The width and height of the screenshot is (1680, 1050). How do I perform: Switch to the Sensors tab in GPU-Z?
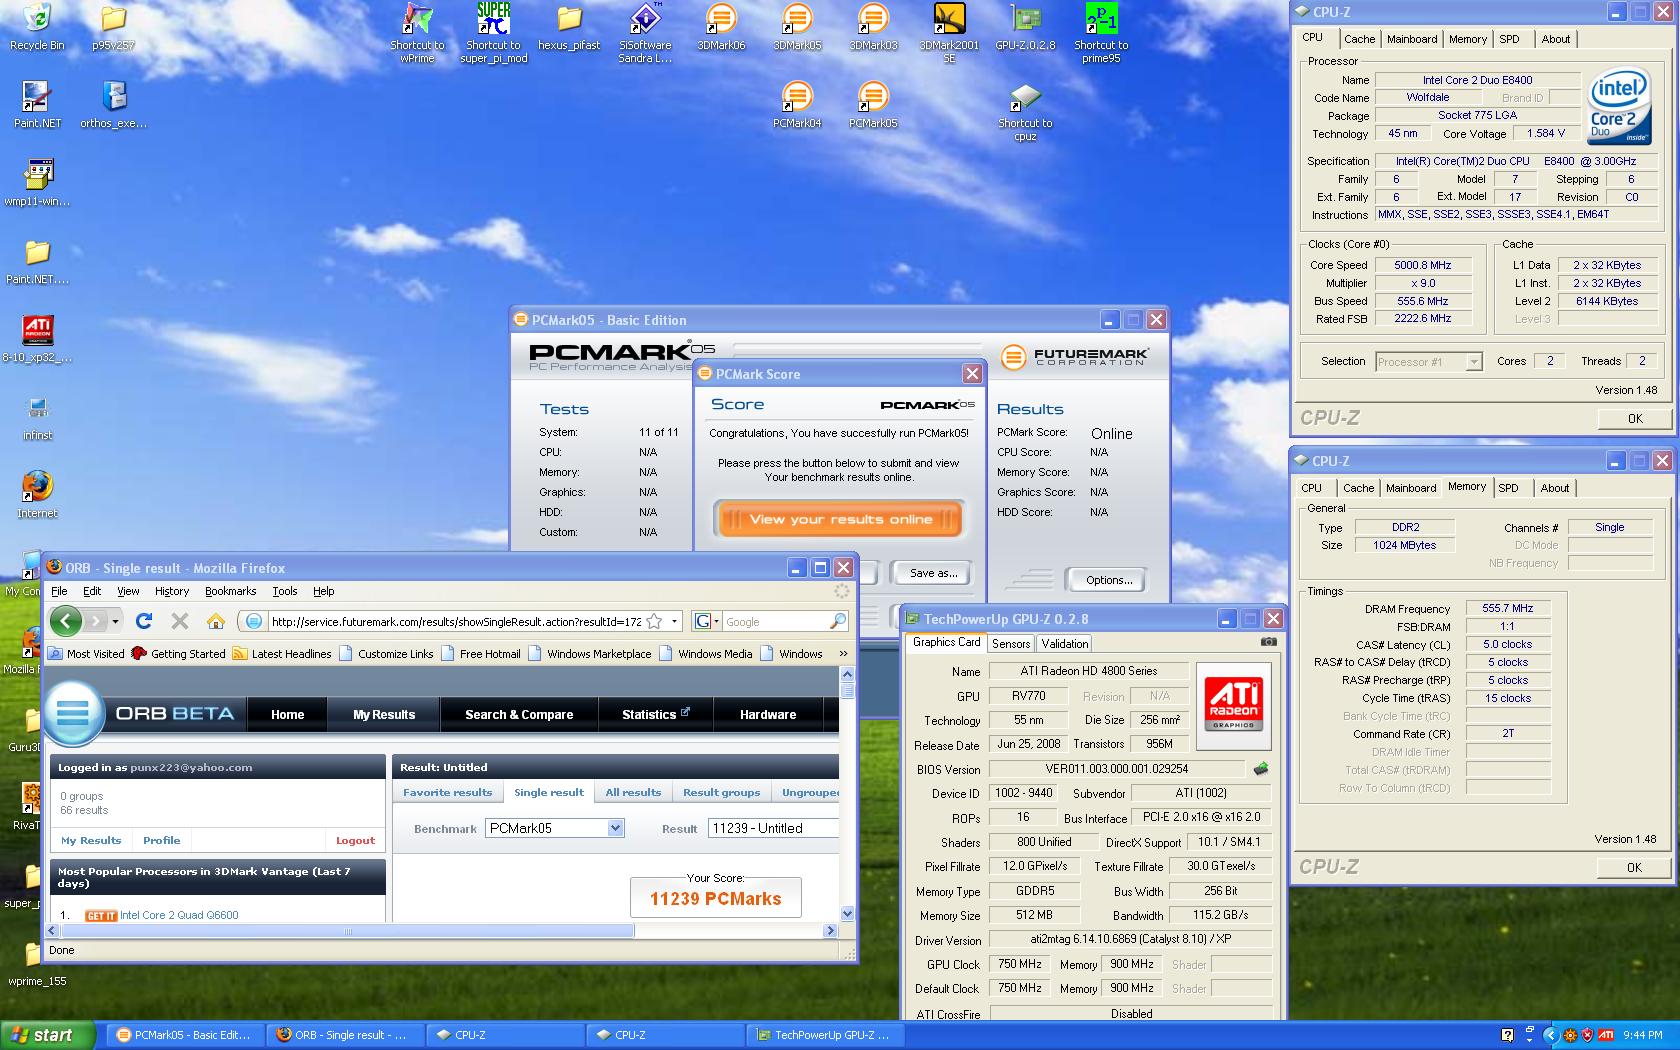click(x=1011, y=644)
